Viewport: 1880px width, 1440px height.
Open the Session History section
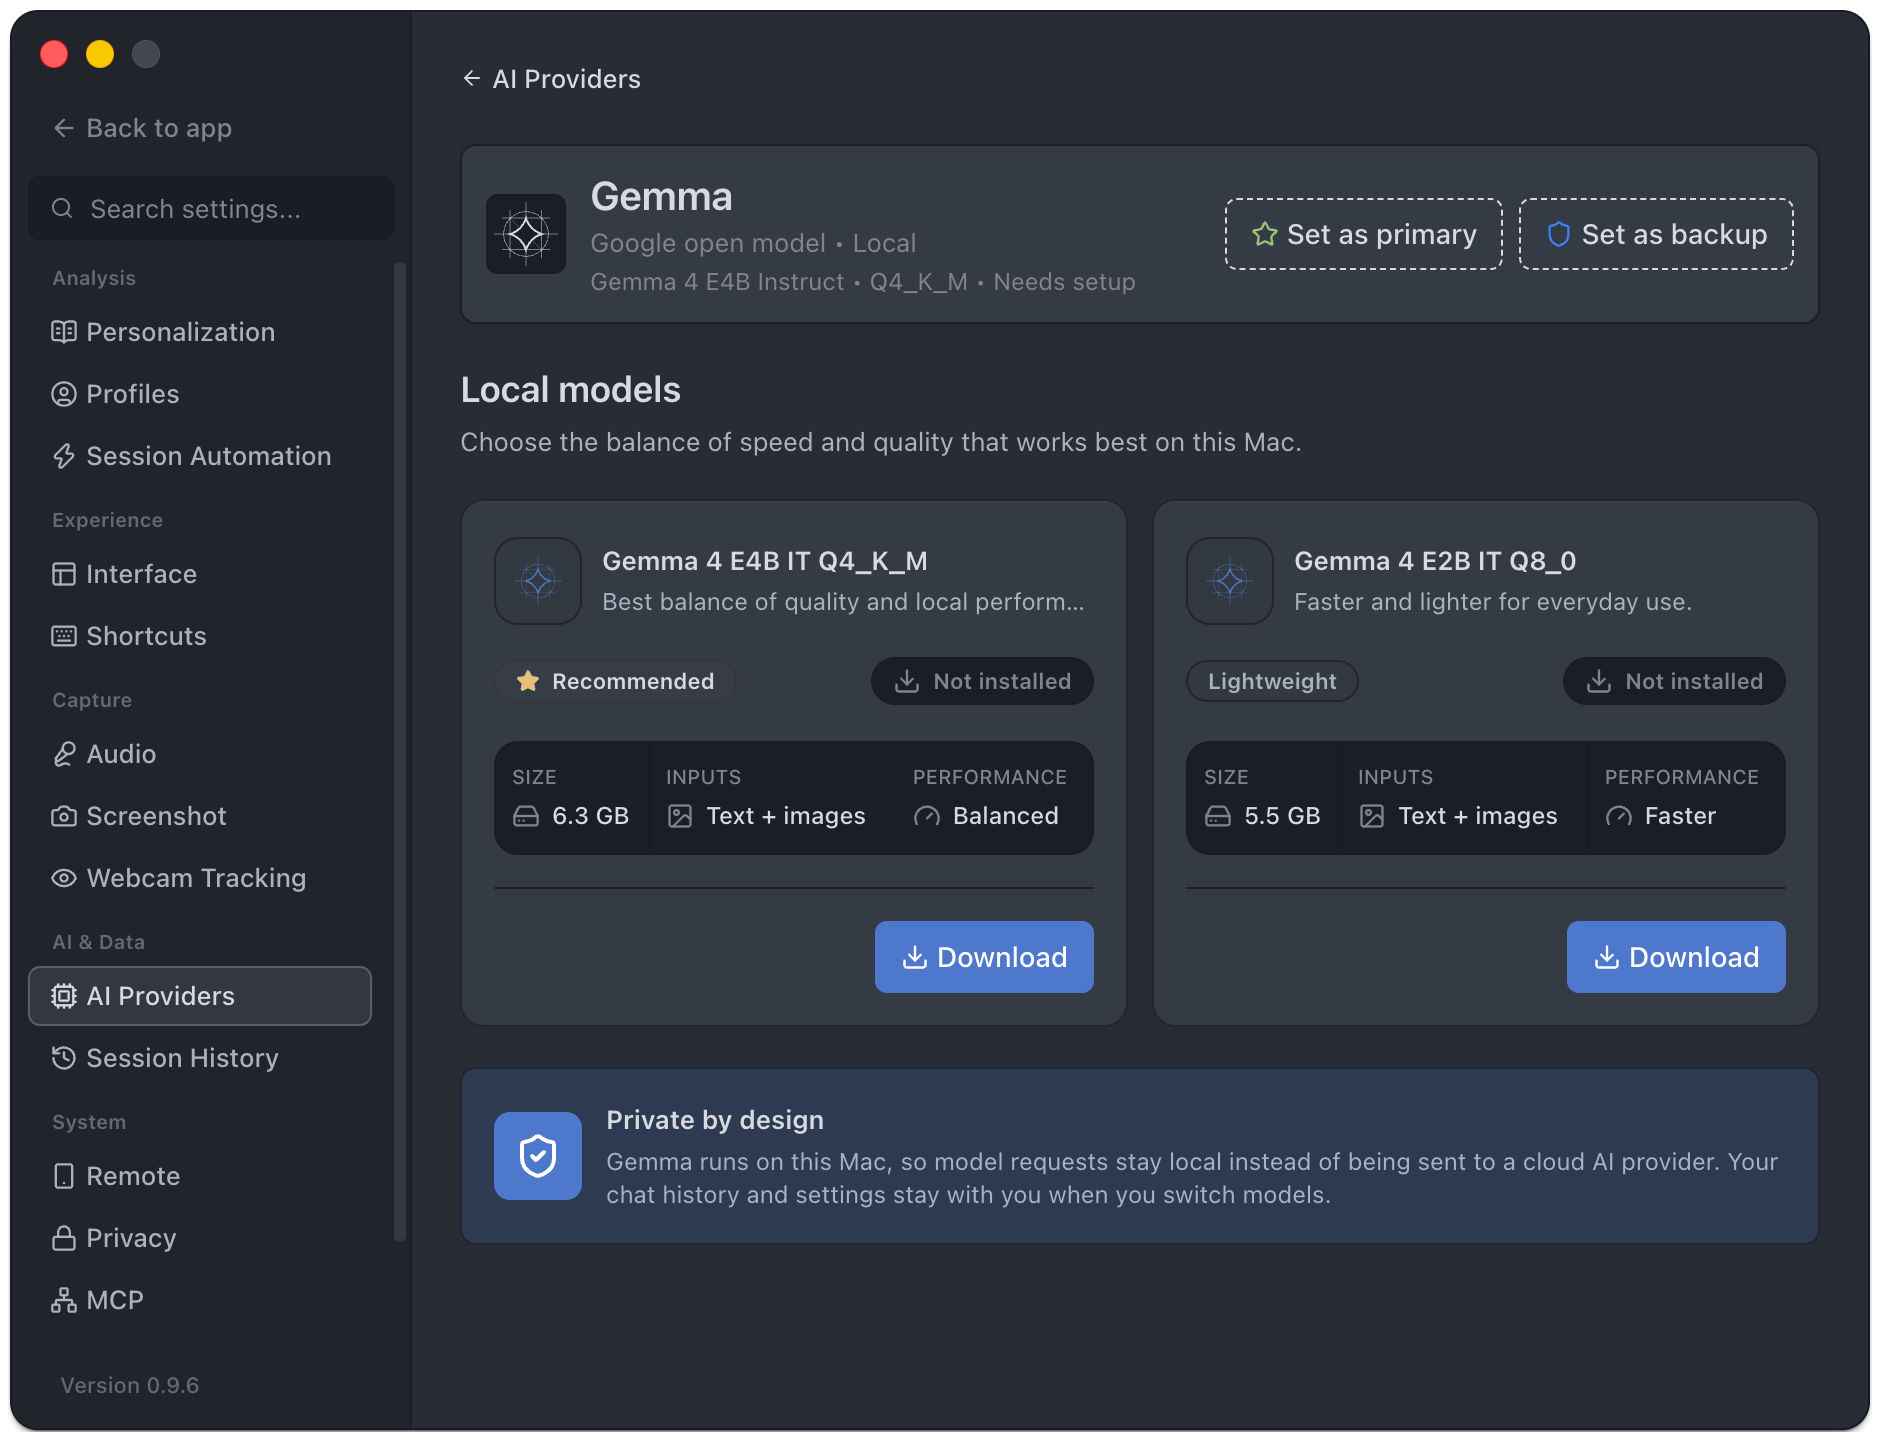click(x=200, y=1058)
